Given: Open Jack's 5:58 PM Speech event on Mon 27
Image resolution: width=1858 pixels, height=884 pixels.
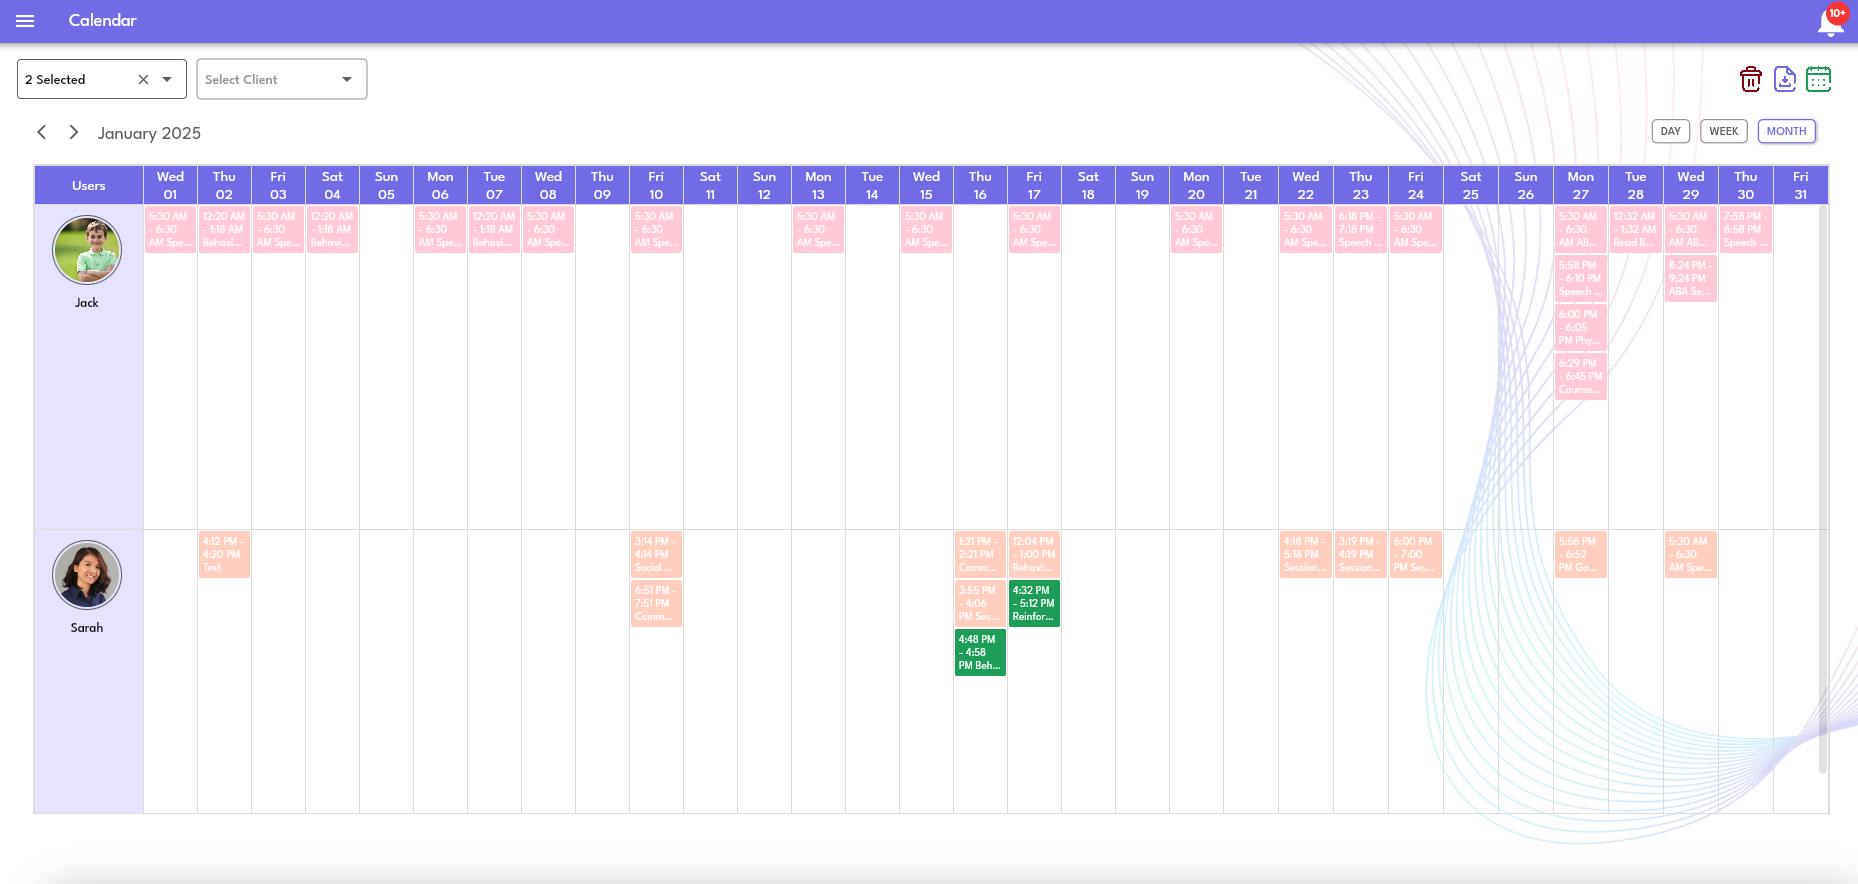Looking at the screenshot, I should (x=1581, y=278).
